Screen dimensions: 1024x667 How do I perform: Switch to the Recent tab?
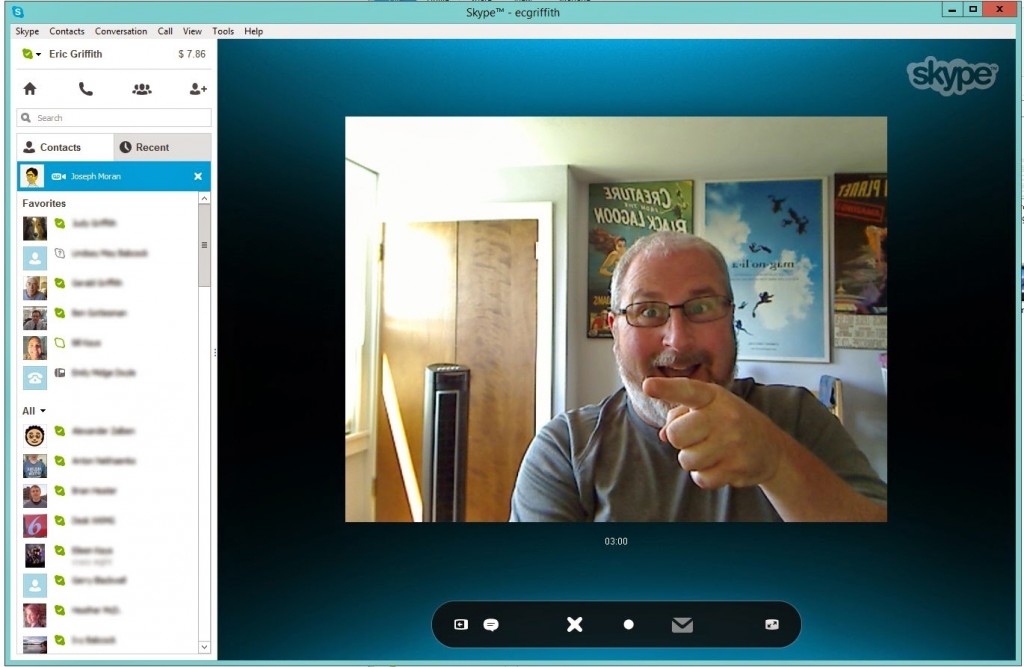163,148
